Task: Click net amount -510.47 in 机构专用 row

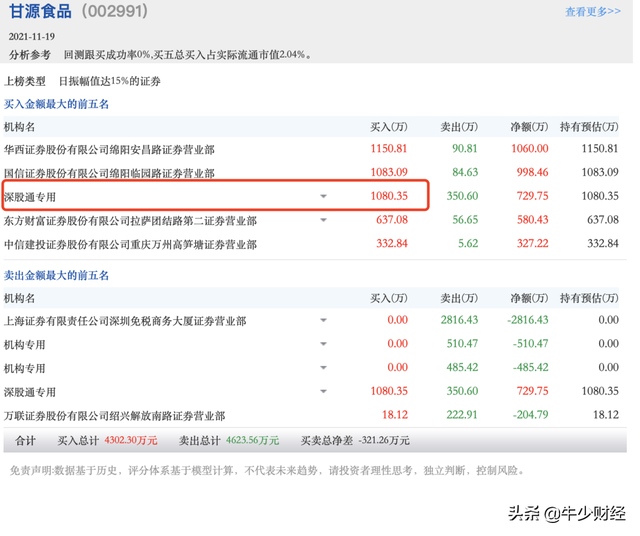Action: tap(531, 343)
